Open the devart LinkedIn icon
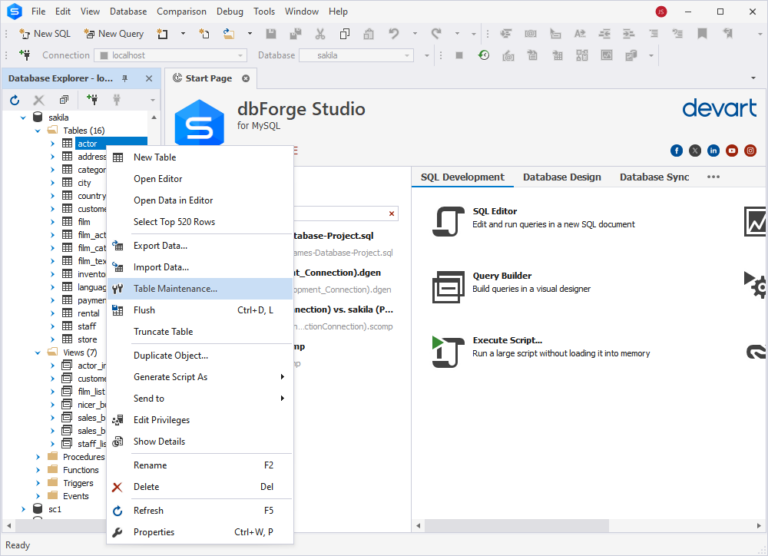 tap(713, 150)
